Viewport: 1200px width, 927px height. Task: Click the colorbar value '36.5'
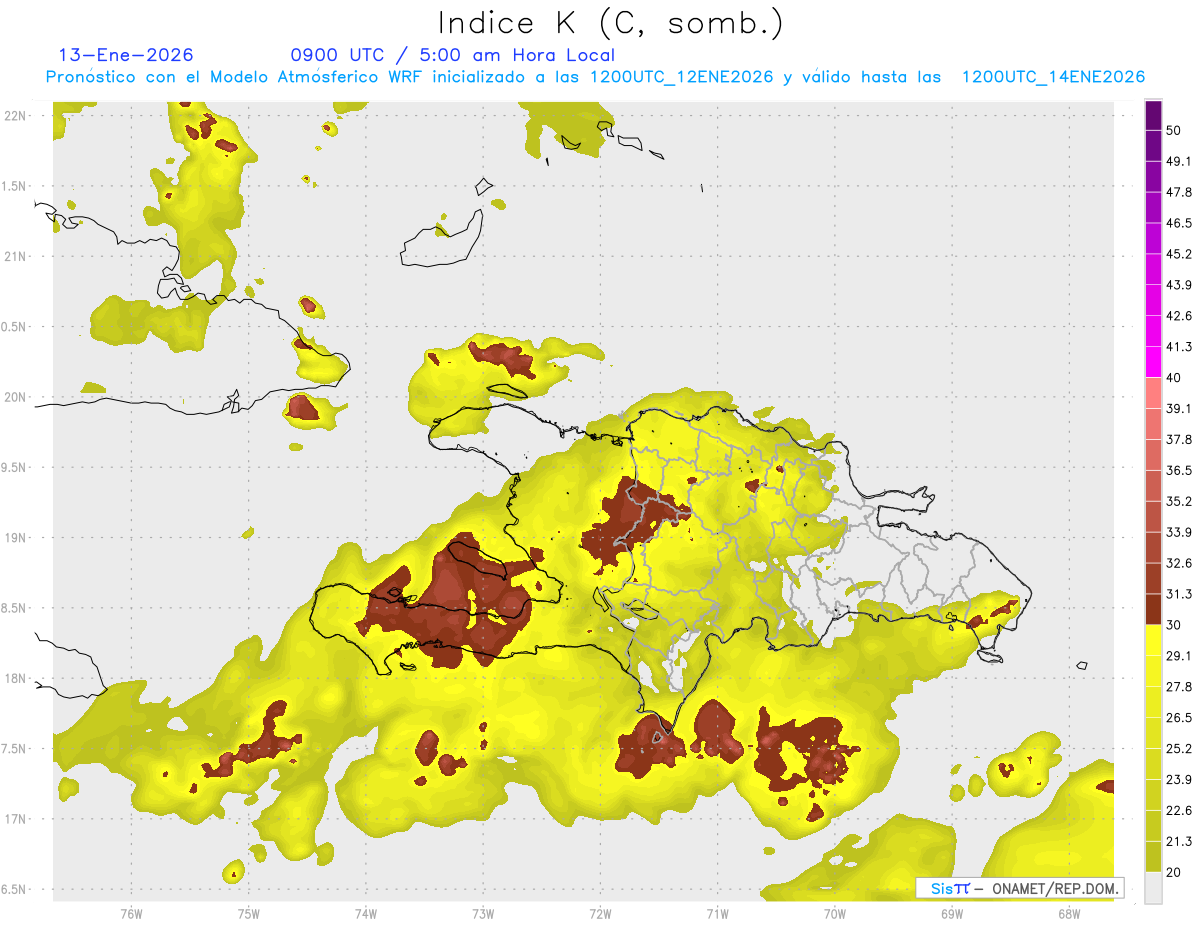tap(1179, 470)
